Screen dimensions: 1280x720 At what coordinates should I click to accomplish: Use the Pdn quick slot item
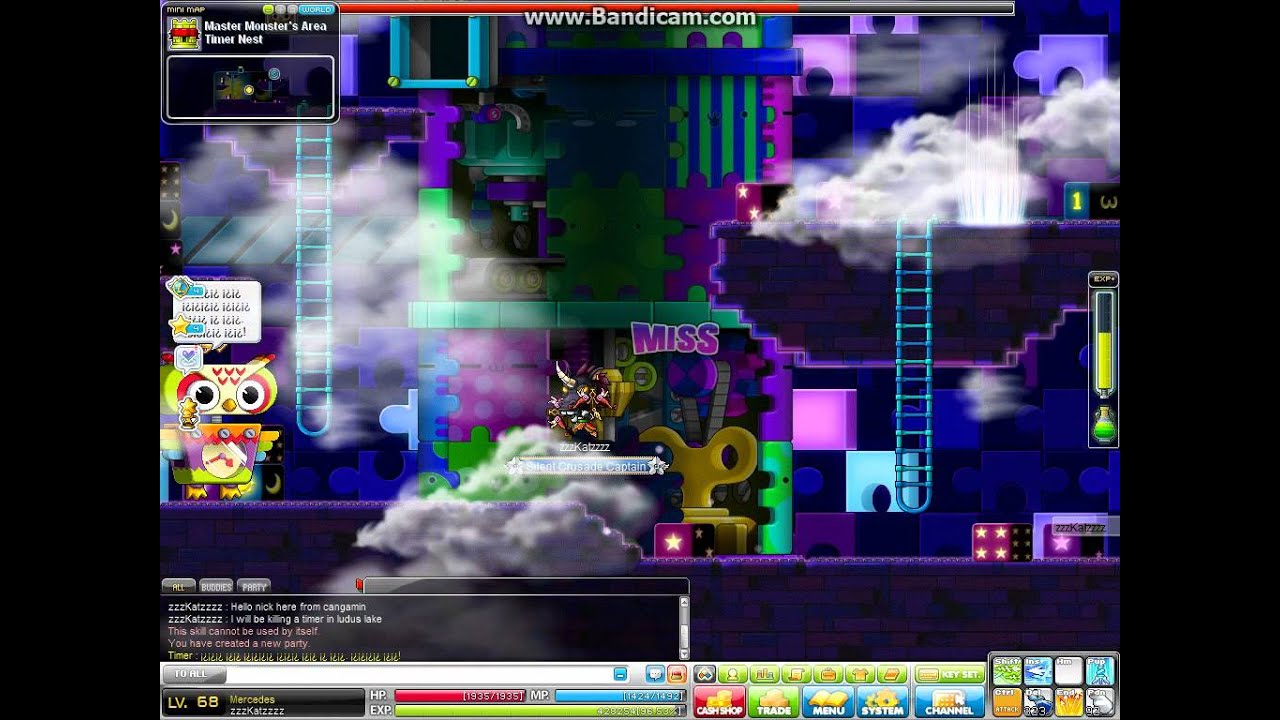point(1100,702)
